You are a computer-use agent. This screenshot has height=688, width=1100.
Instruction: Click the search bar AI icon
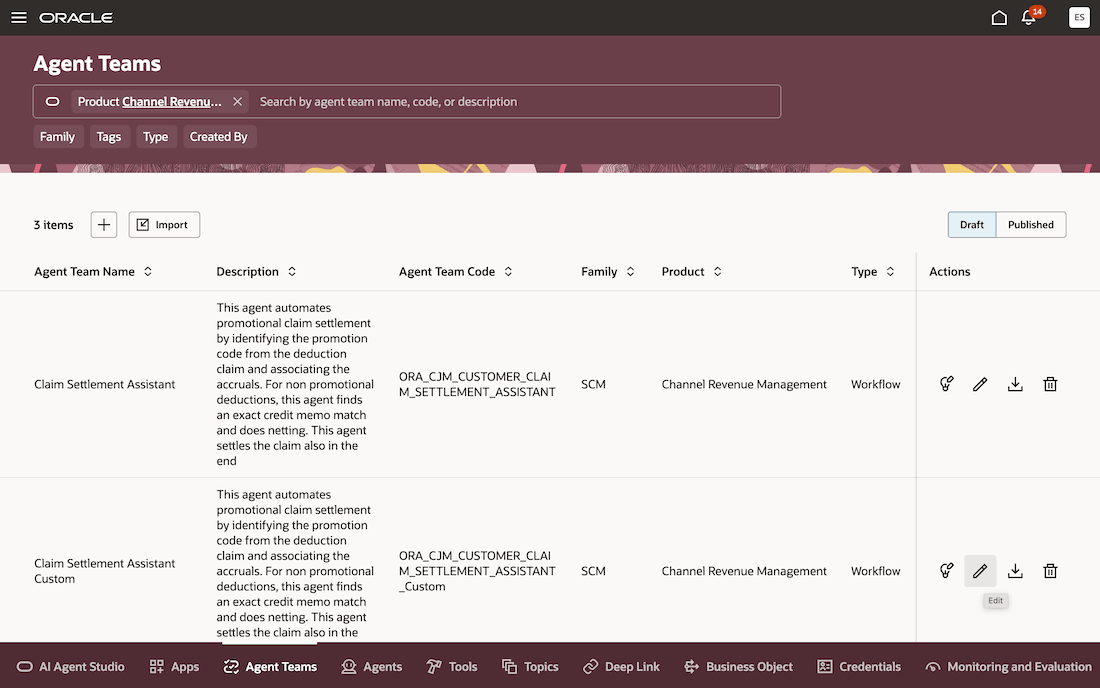(x=53, y=102)
